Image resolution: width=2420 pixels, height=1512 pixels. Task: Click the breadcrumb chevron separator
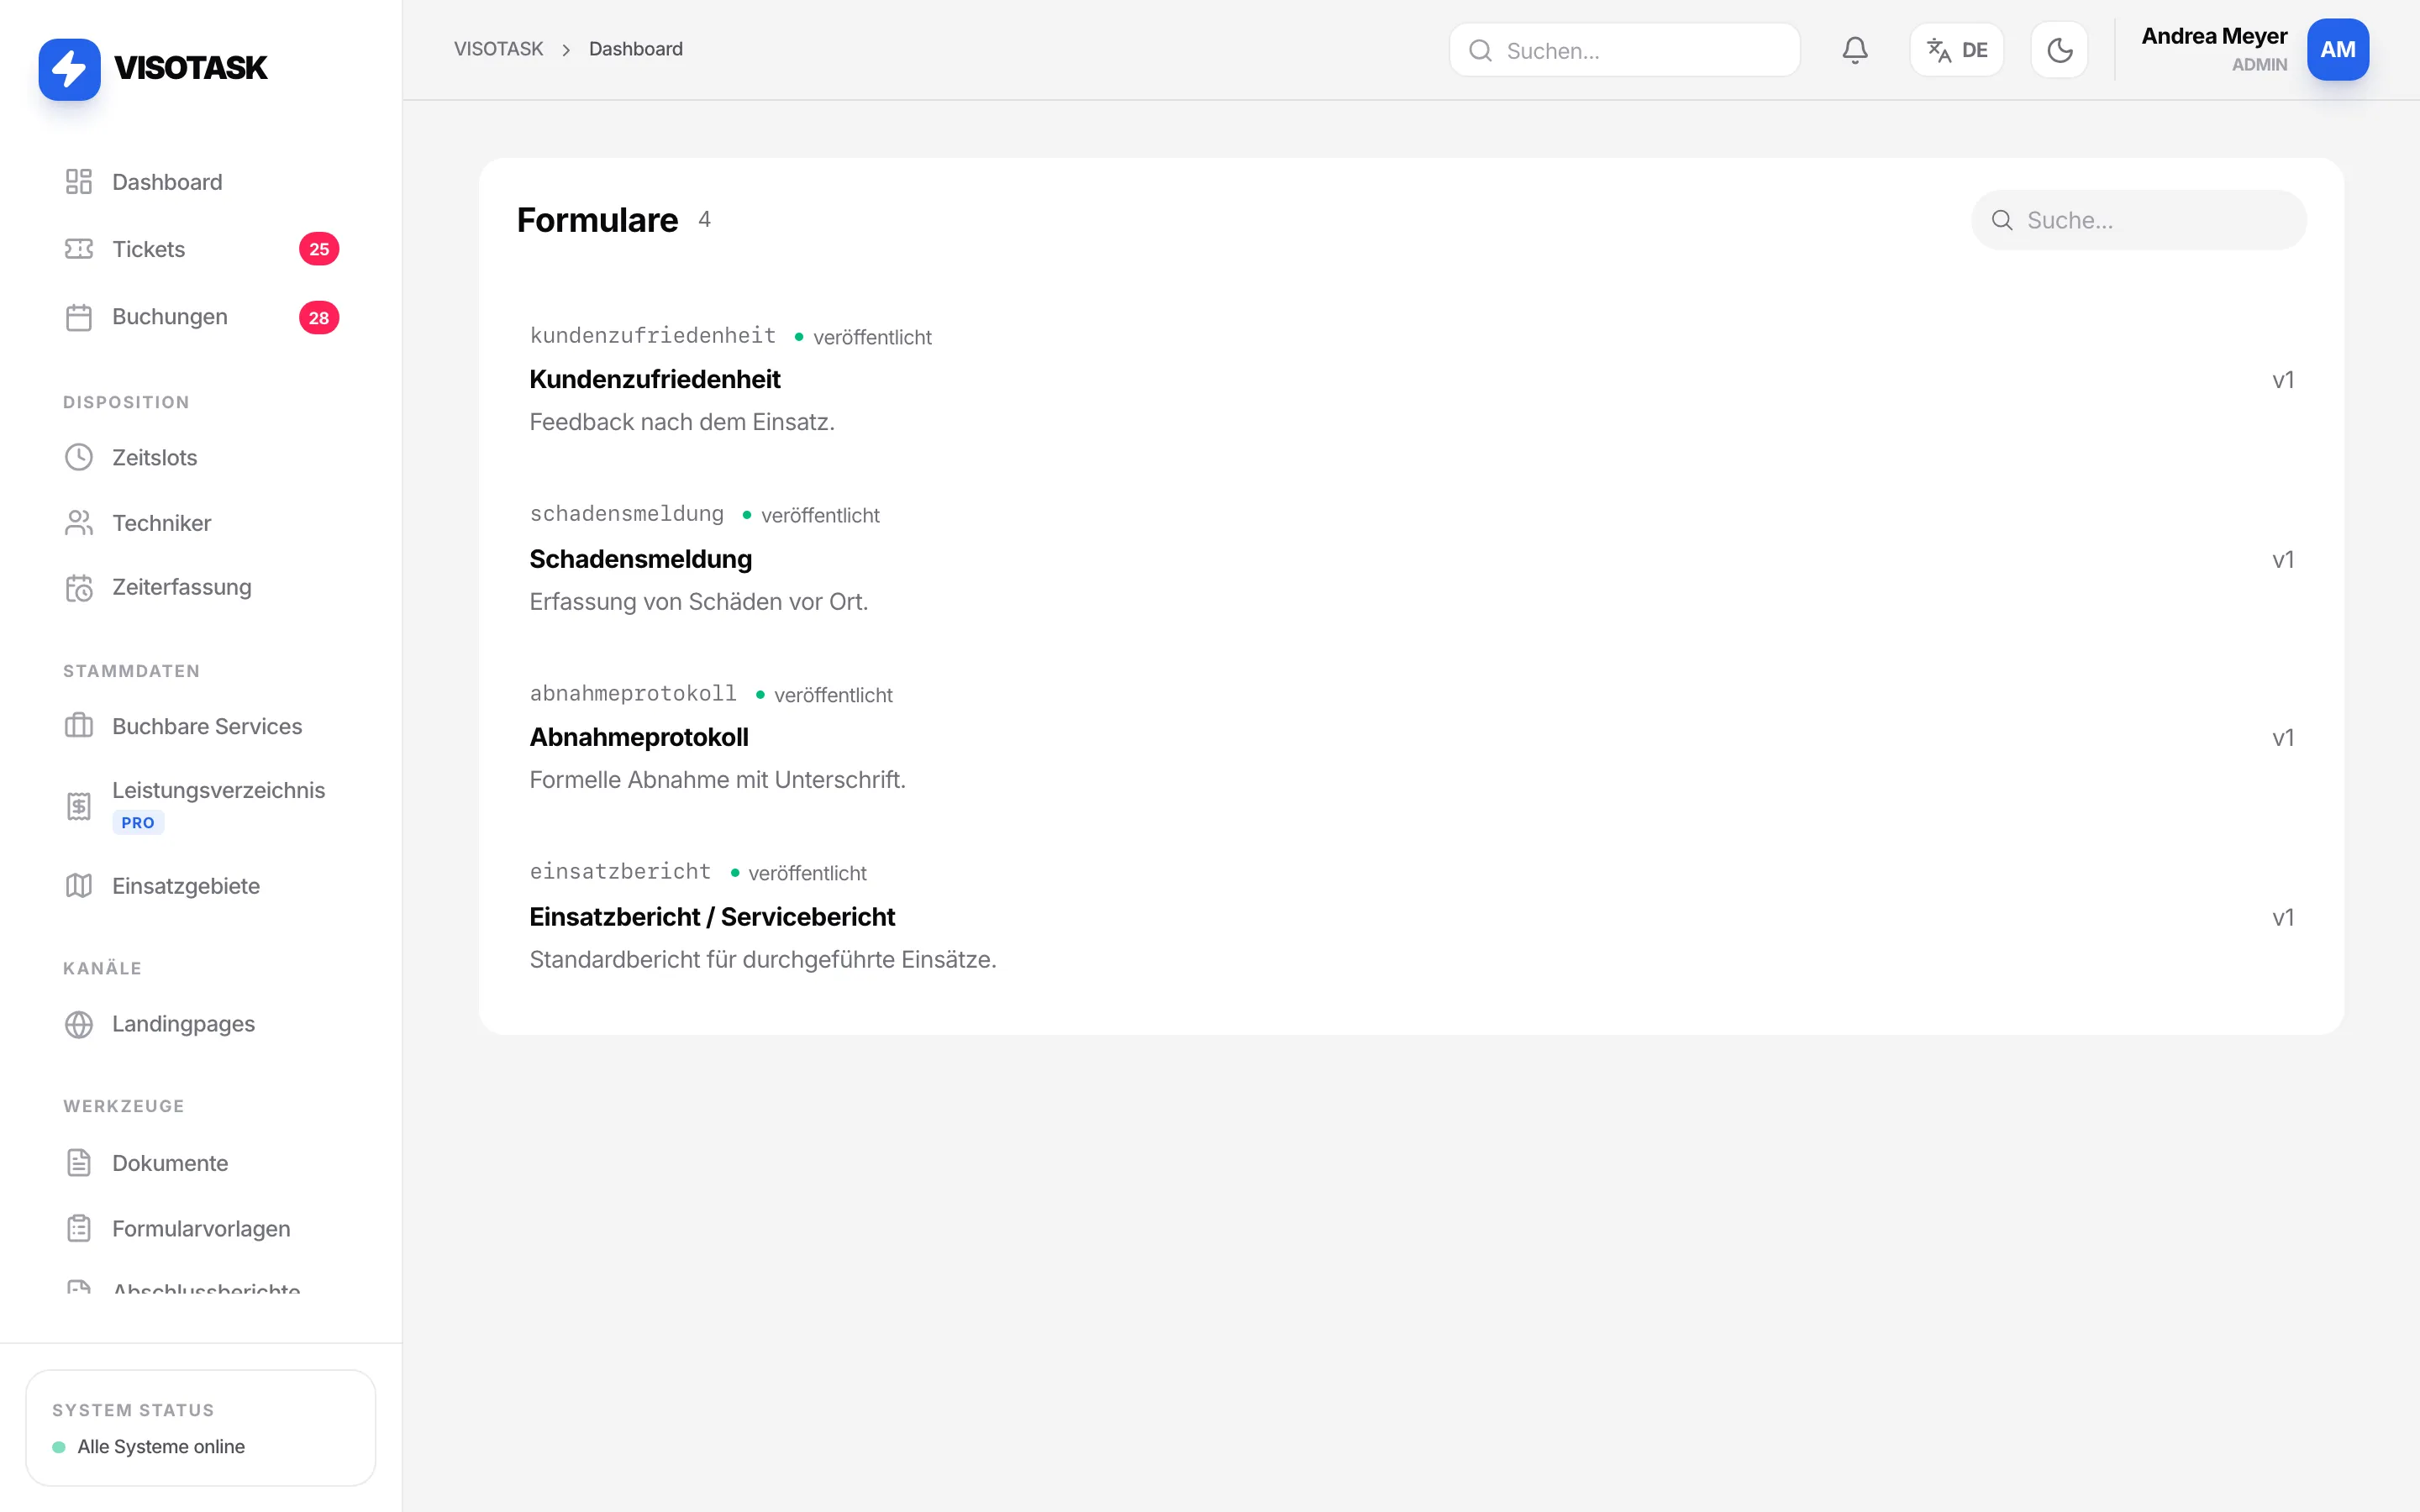pyautogui.click(x=566, y=50)
